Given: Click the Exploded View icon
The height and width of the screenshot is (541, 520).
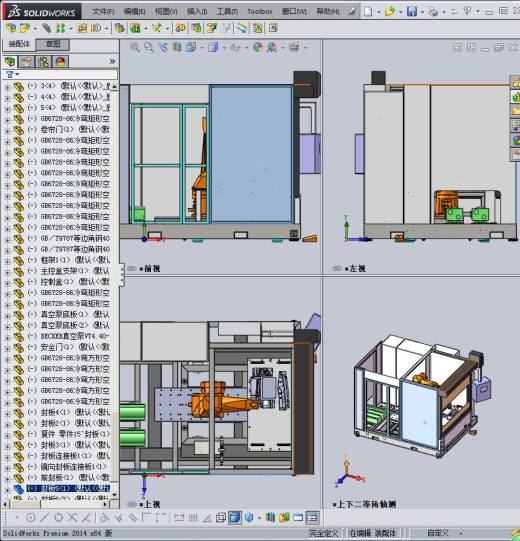Looking at the screenshot, I should click(211, 28).
